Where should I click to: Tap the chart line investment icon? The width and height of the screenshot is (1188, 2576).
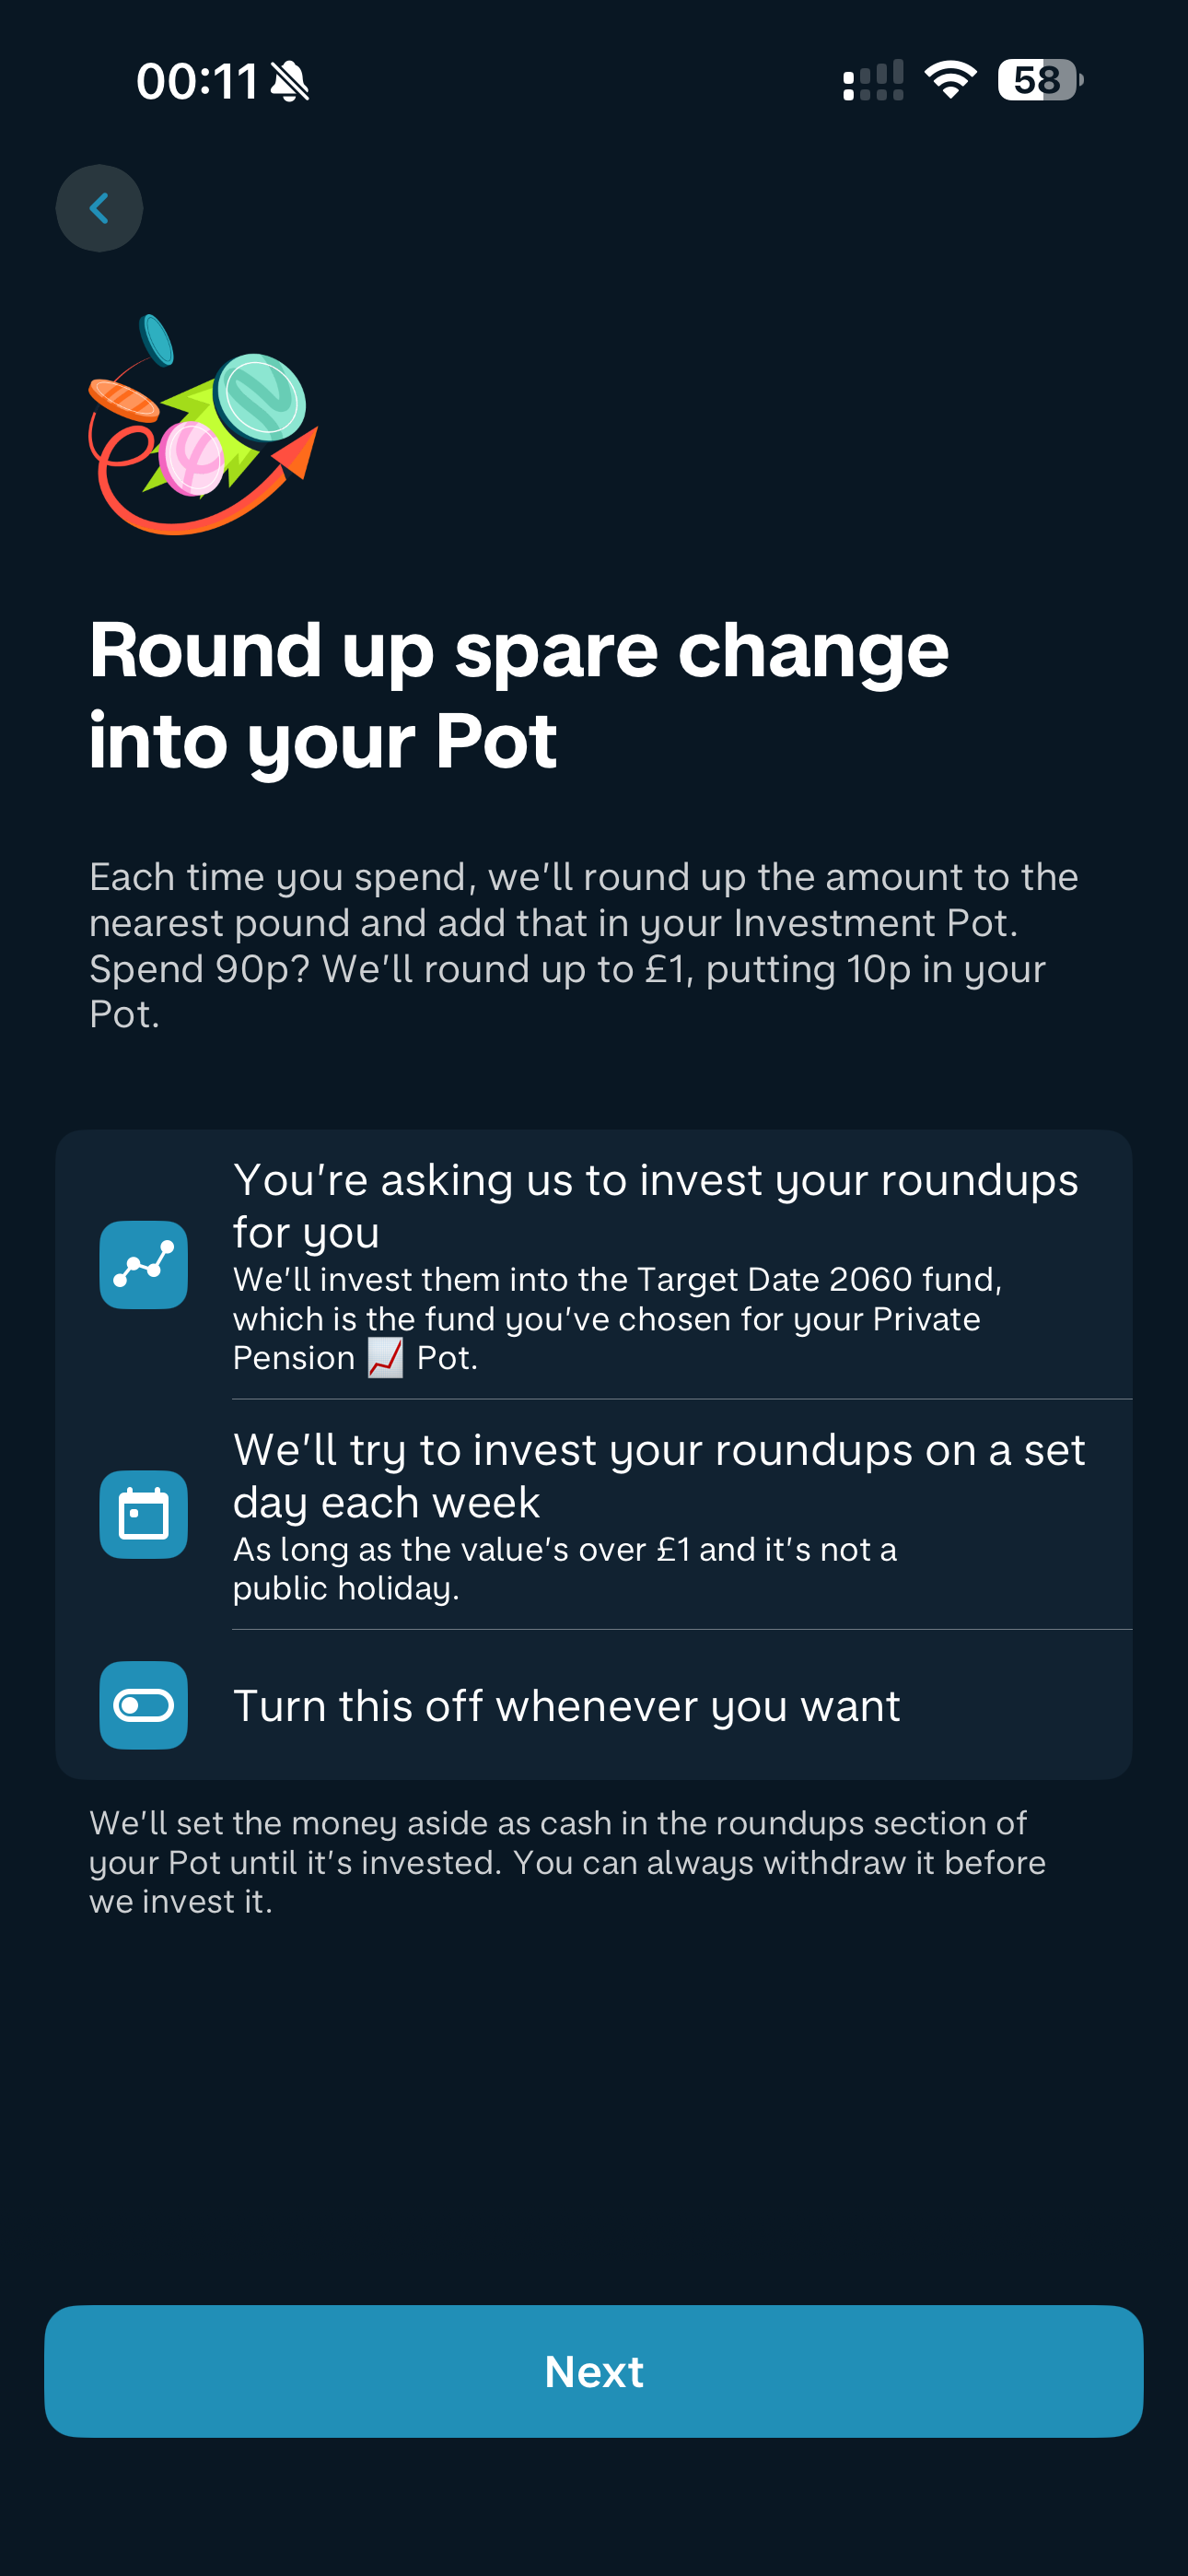pos(144,1265)
